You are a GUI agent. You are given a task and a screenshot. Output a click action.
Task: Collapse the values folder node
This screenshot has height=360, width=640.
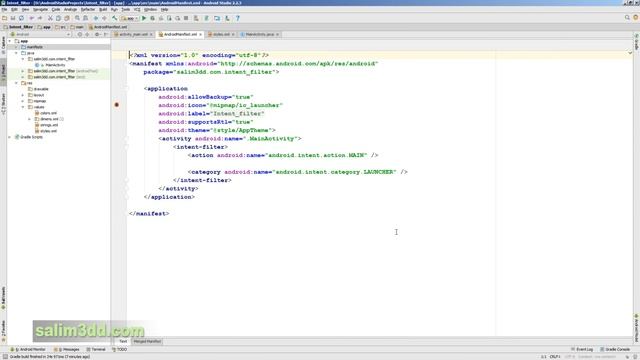click(23, 107)
